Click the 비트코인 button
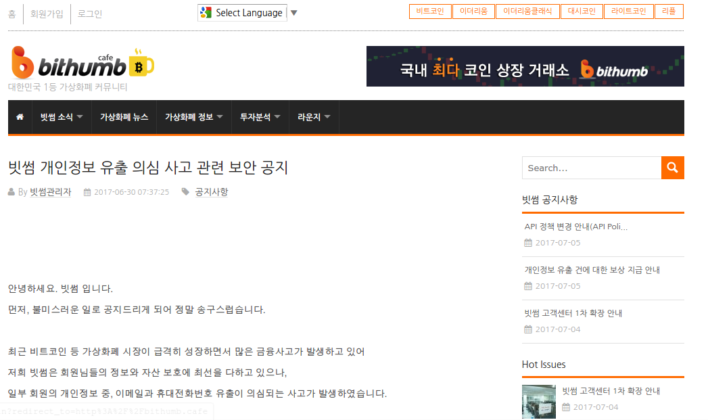Image resolution: width=708 pixels, height=420 pixels. click(430, 11)
